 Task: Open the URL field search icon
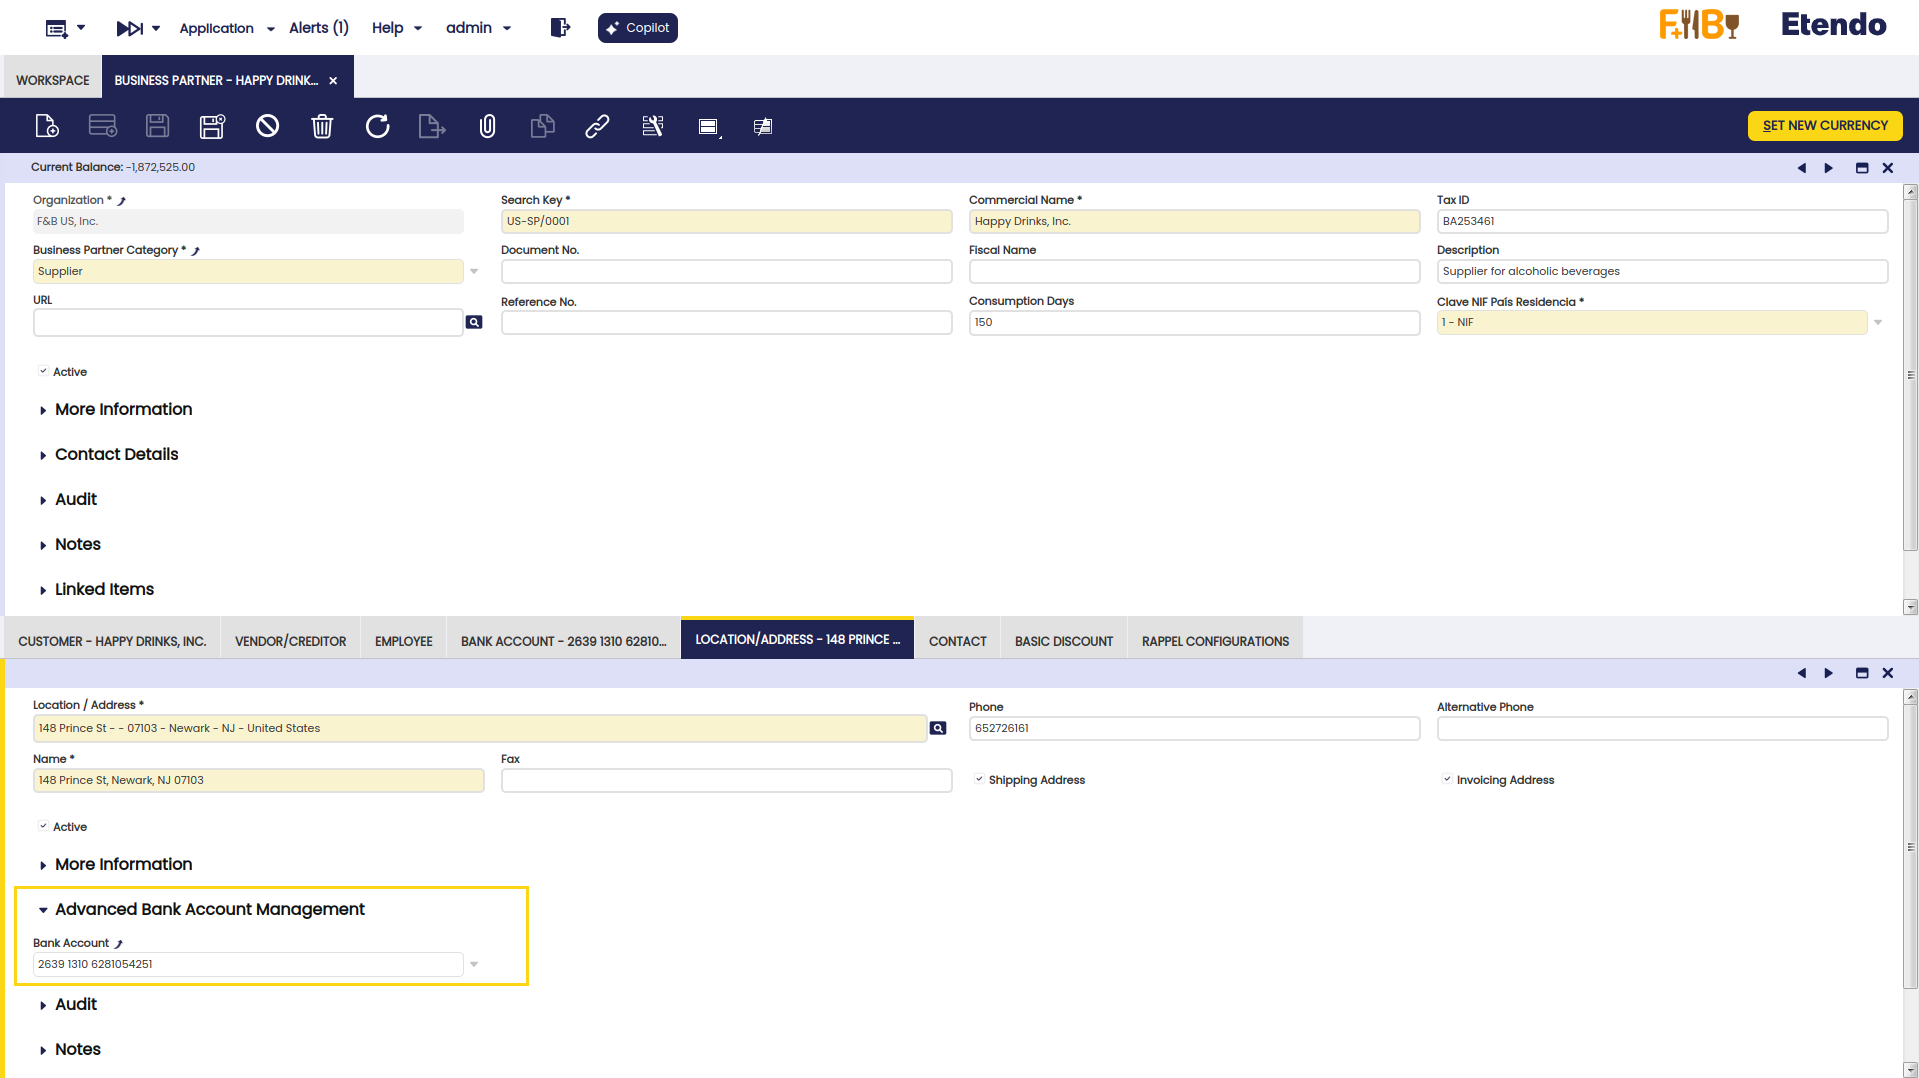point(474,322)
